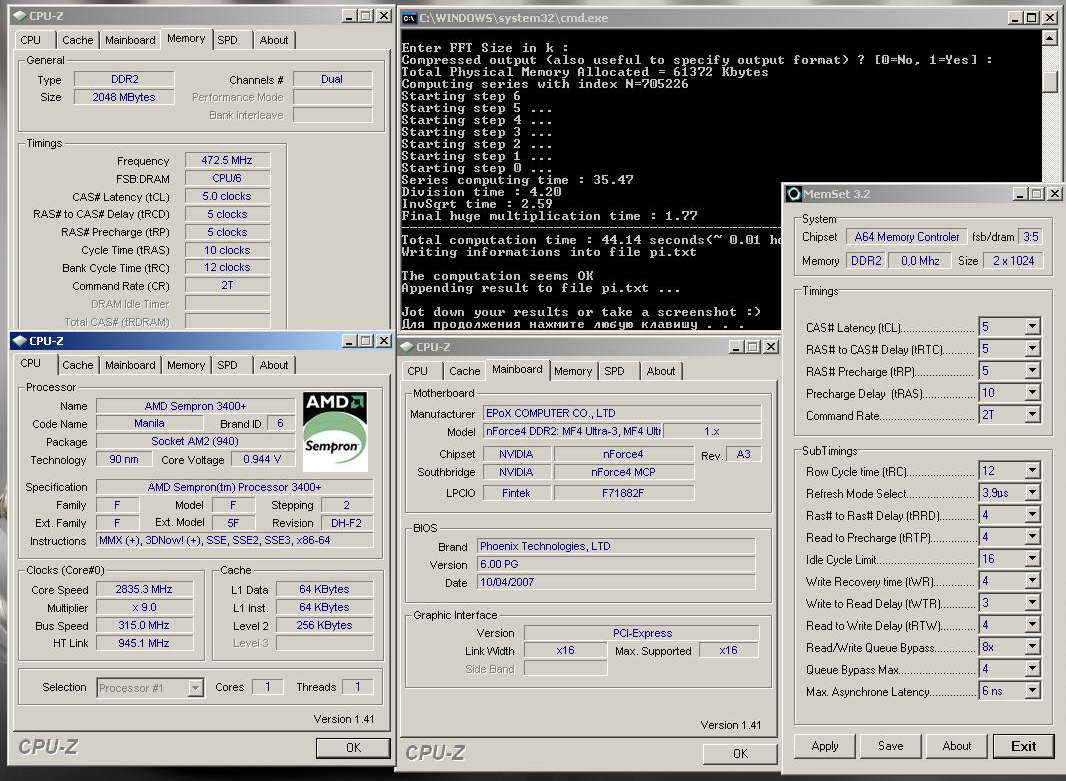Open Memory tab in Mainboard CPU-Z window
Screen dimensions: 1066x781
(572, 371)
